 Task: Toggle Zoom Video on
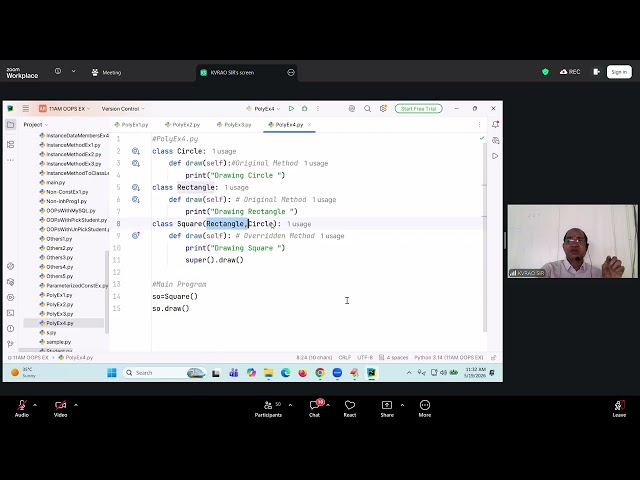click(x=60, y=409)
